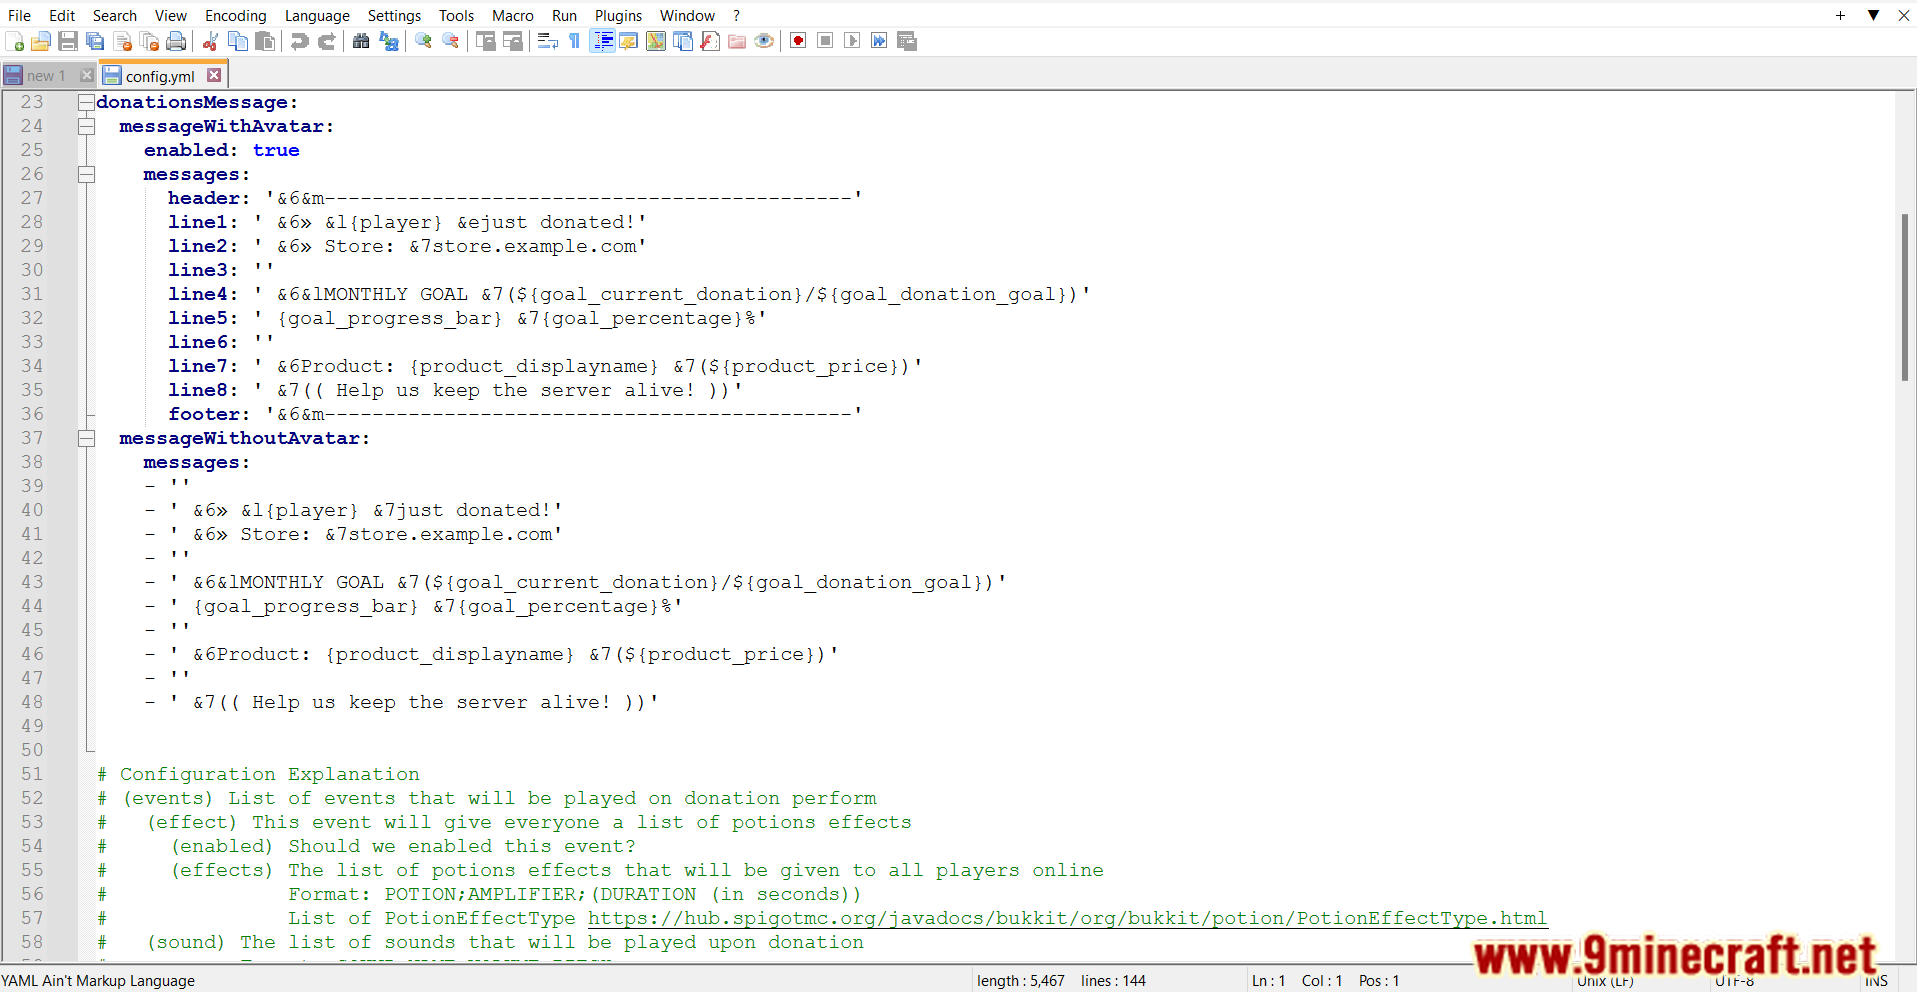
Task: Collapse the messageWithAvatar fold on line 24
Action: (87, 126)
